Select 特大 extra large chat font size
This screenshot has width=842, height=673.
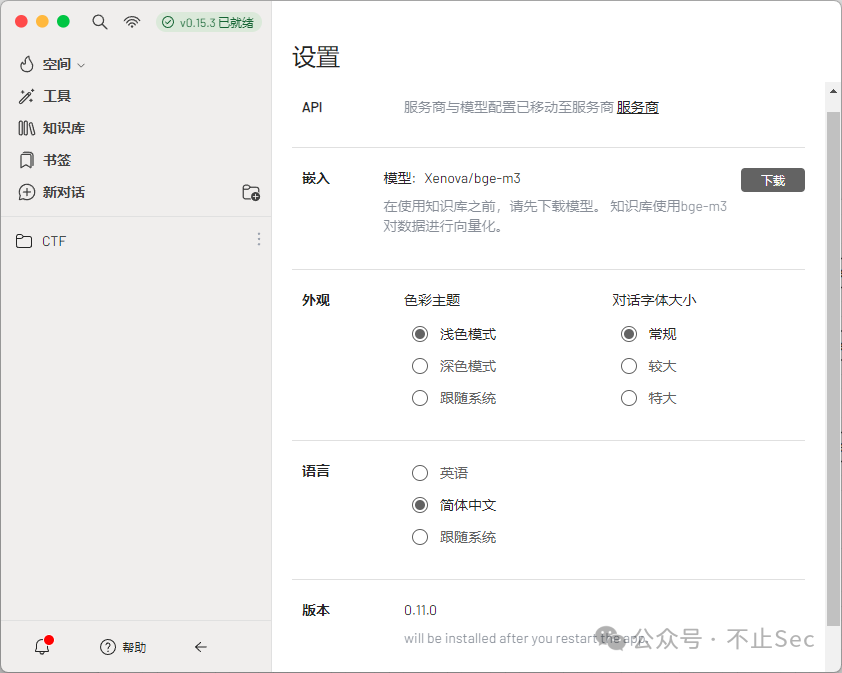click(x=628, y=397)
